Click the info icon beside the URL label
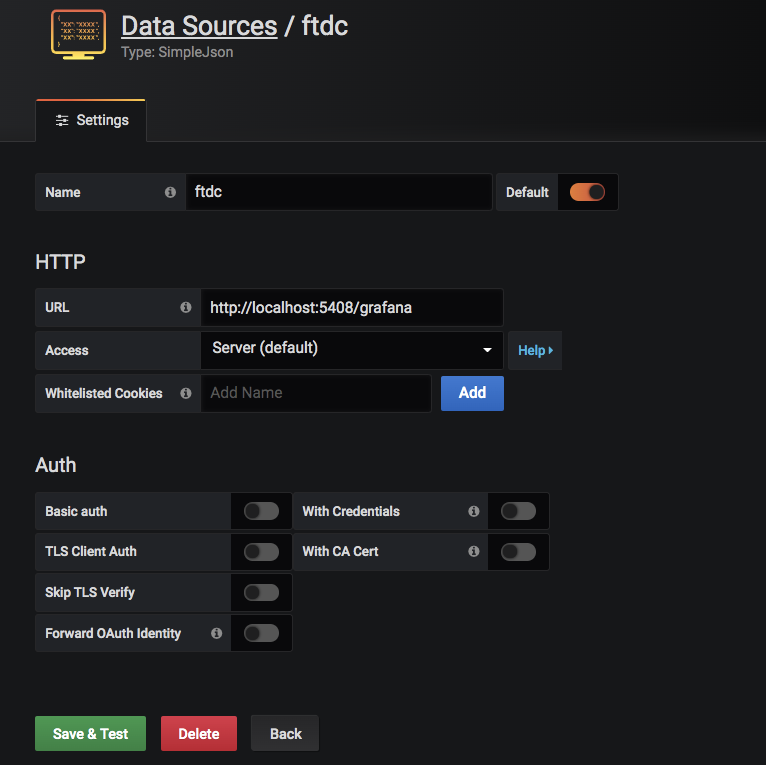The width and height of the screenshot is (766, 765). pyautogui.click(x=186, y=307)
